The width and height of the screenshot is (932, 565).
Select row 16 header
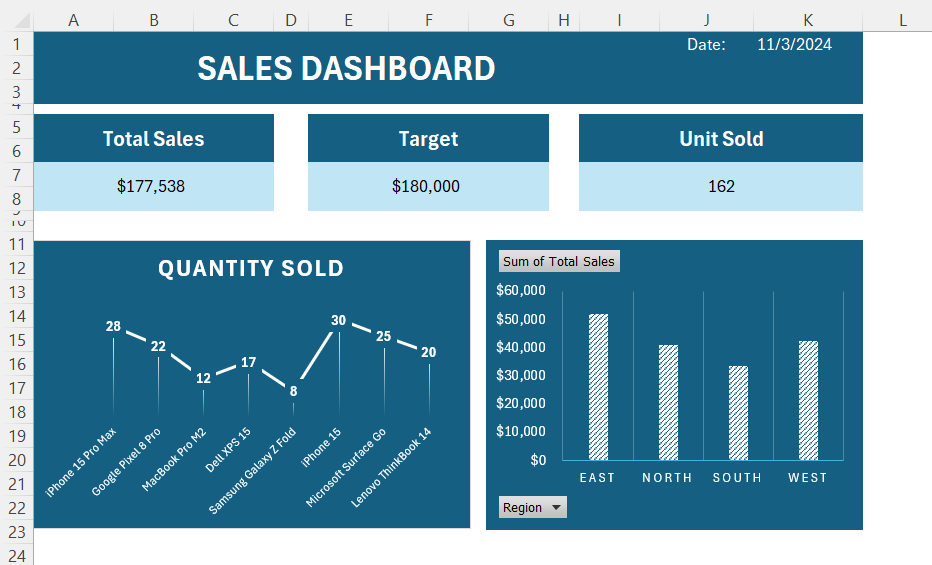(17, 364)
